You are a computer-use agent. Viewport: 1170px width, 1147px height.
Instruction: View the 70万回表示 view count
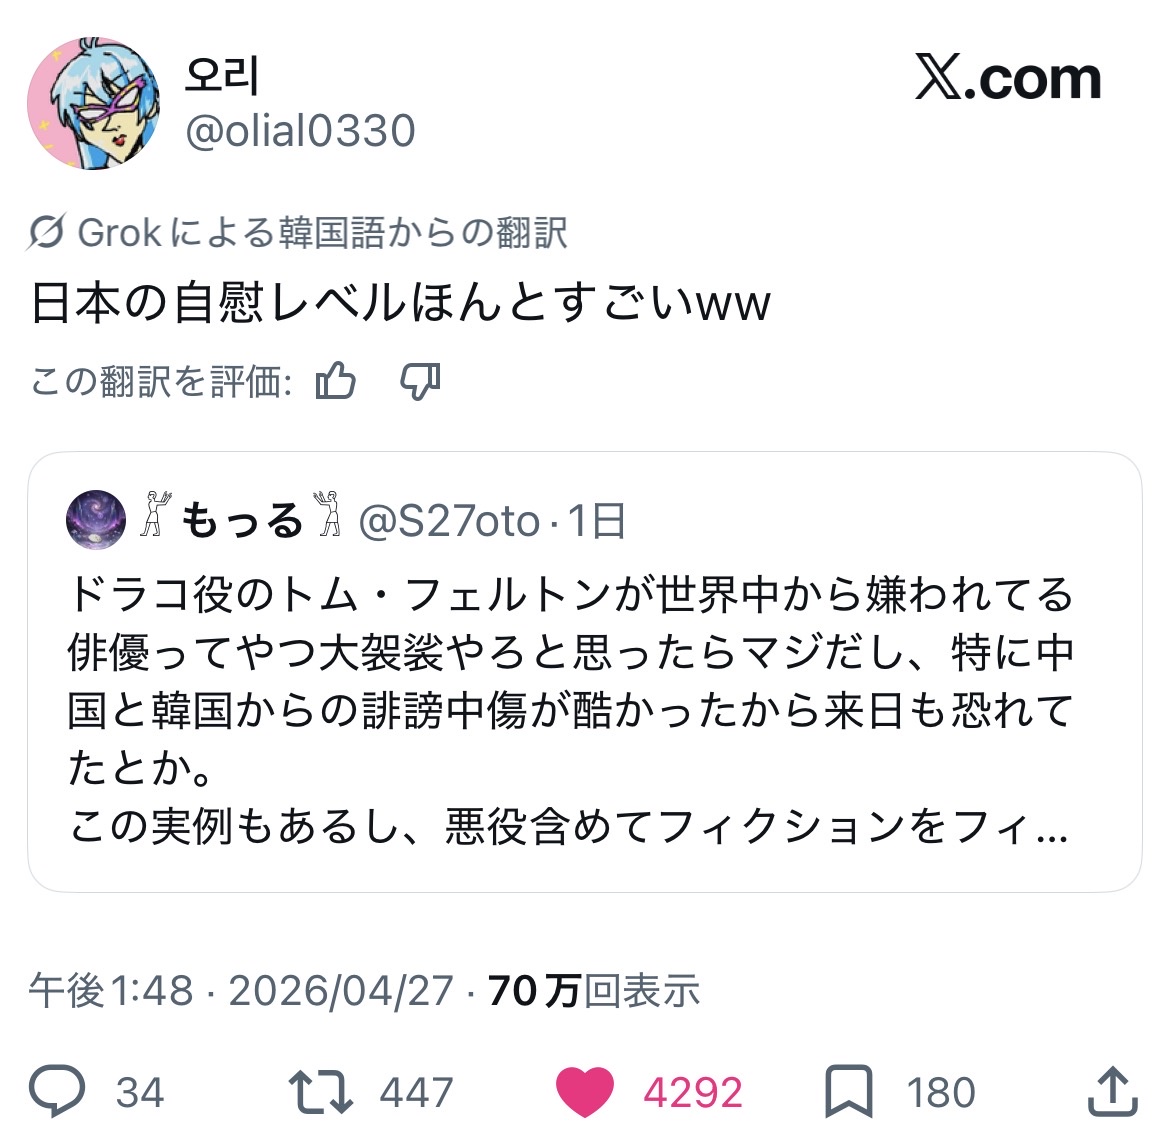pyautogui.click(x=594, y=990)
